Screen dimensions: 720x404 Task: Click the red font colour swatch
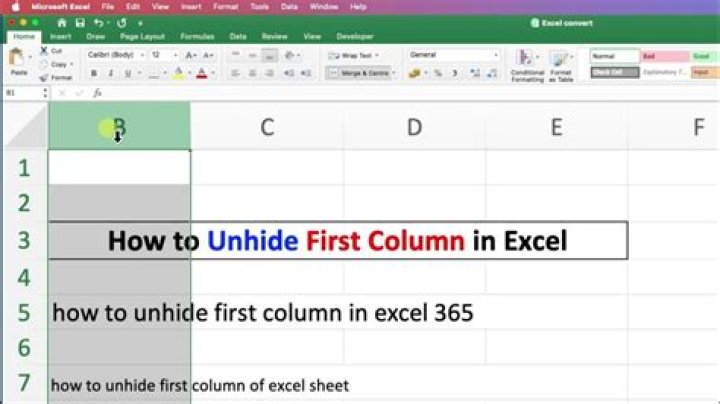pyautogui.click(x=202, y=73)
